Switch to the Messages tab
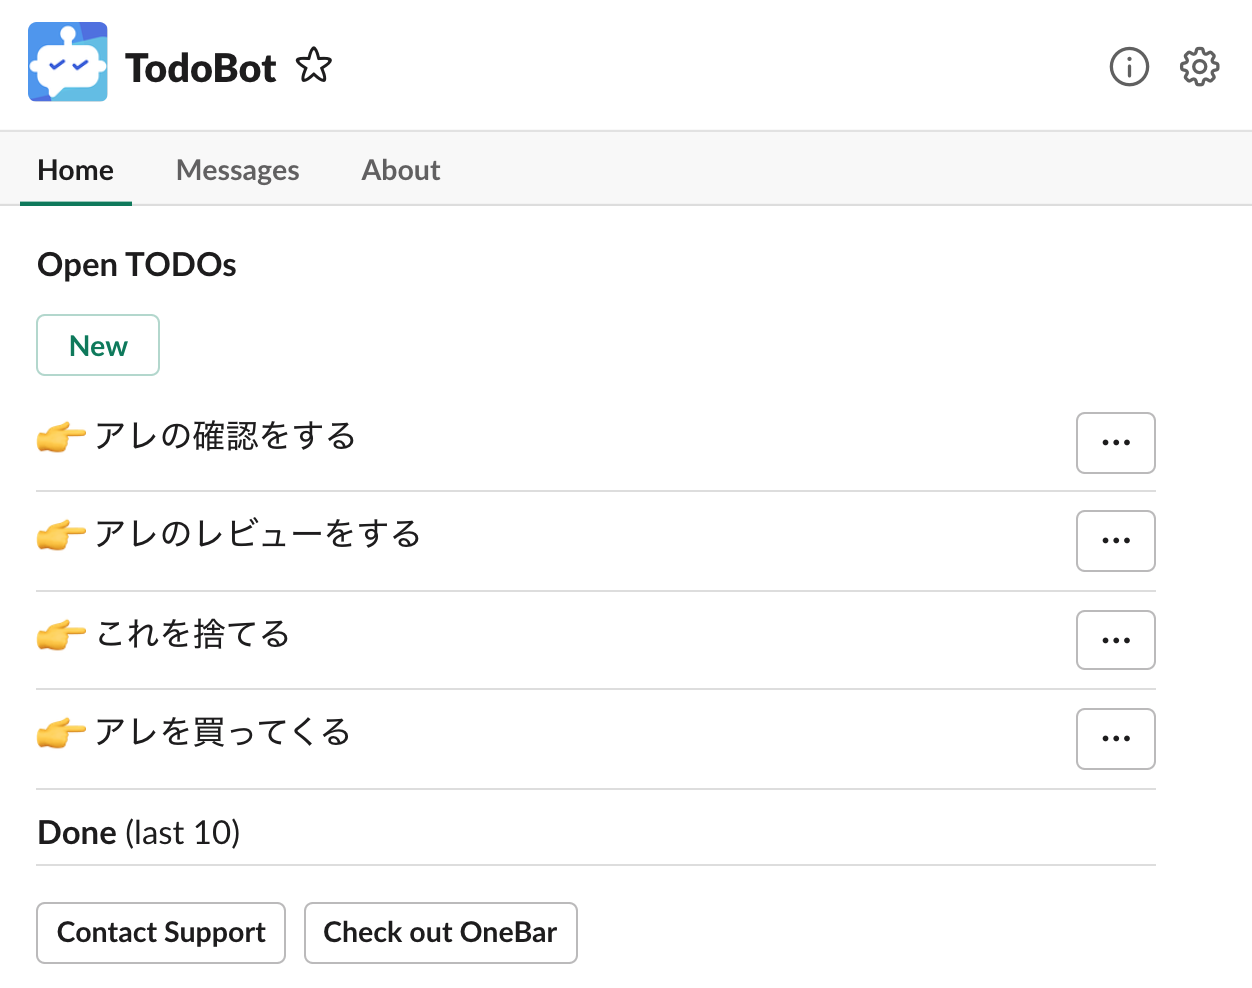The width and height of the screenshot is (1252, 988). 237,170
